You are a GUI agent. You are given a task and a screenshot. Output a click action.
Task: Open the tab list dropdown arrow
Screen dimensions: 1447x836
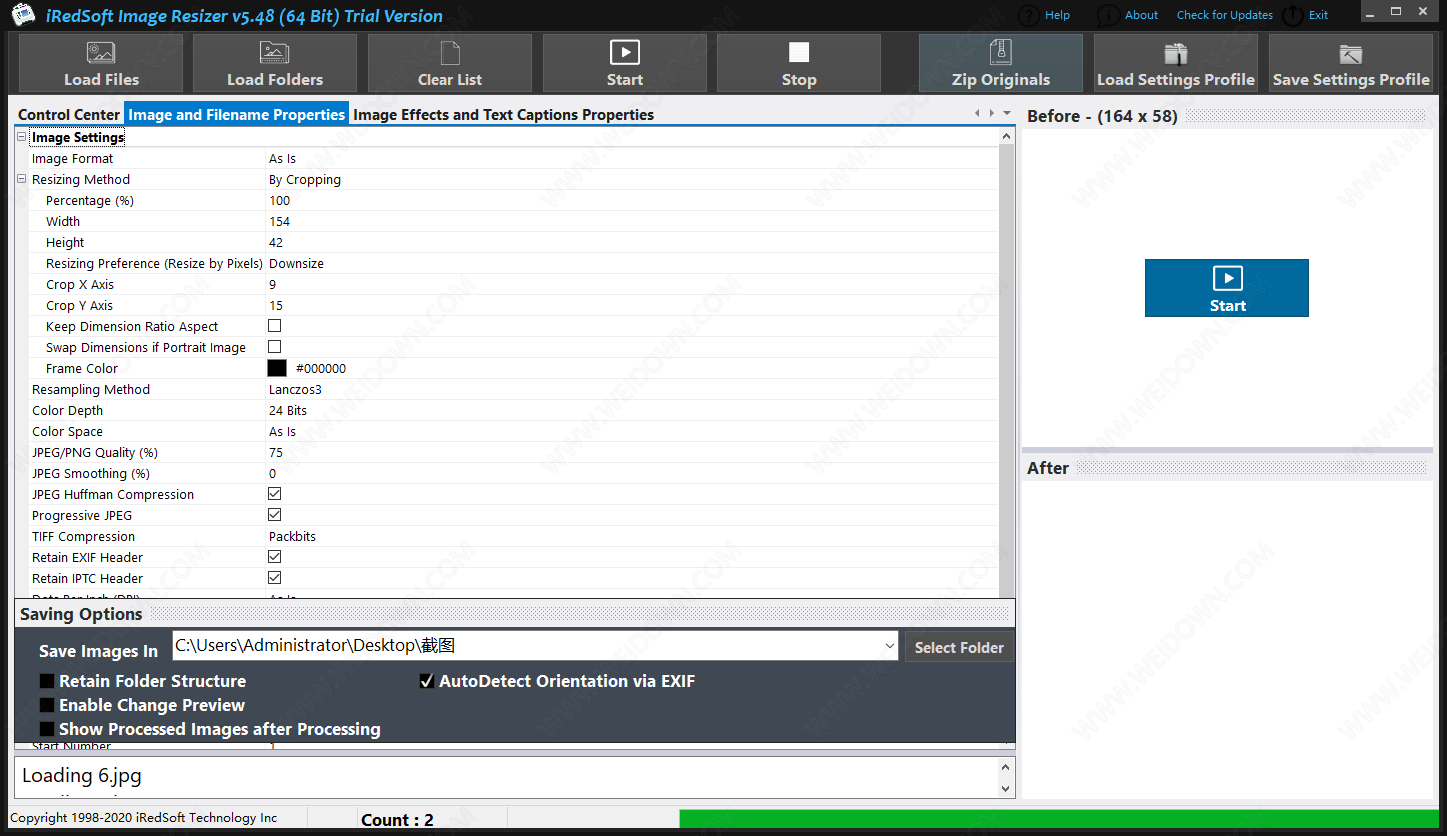pyautogui.click(x=1007, y=113)
